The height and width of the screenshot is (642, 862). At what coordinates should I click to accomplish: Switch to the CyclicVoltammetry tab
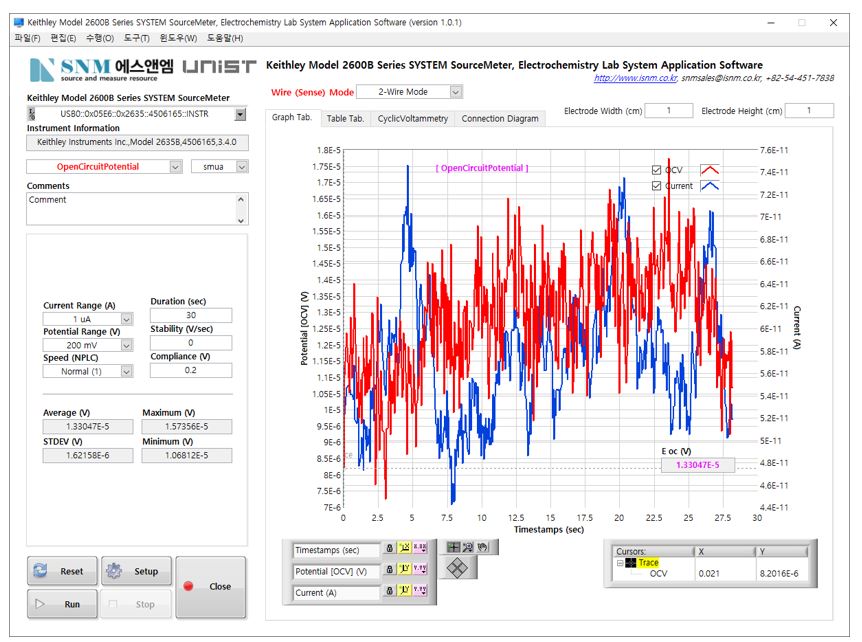pos(413,118)
